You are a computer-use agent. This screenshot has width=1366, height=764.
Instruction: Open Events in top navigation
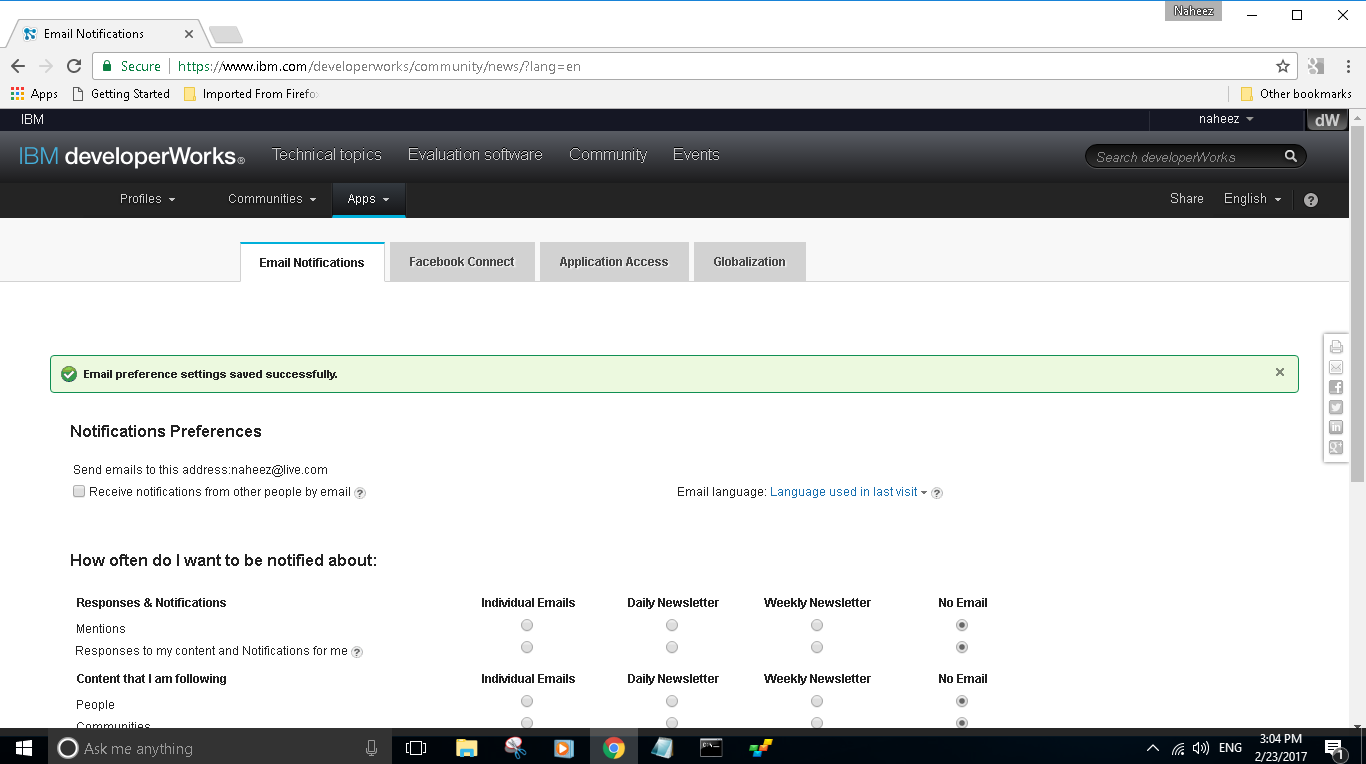[x=696, y=155]
